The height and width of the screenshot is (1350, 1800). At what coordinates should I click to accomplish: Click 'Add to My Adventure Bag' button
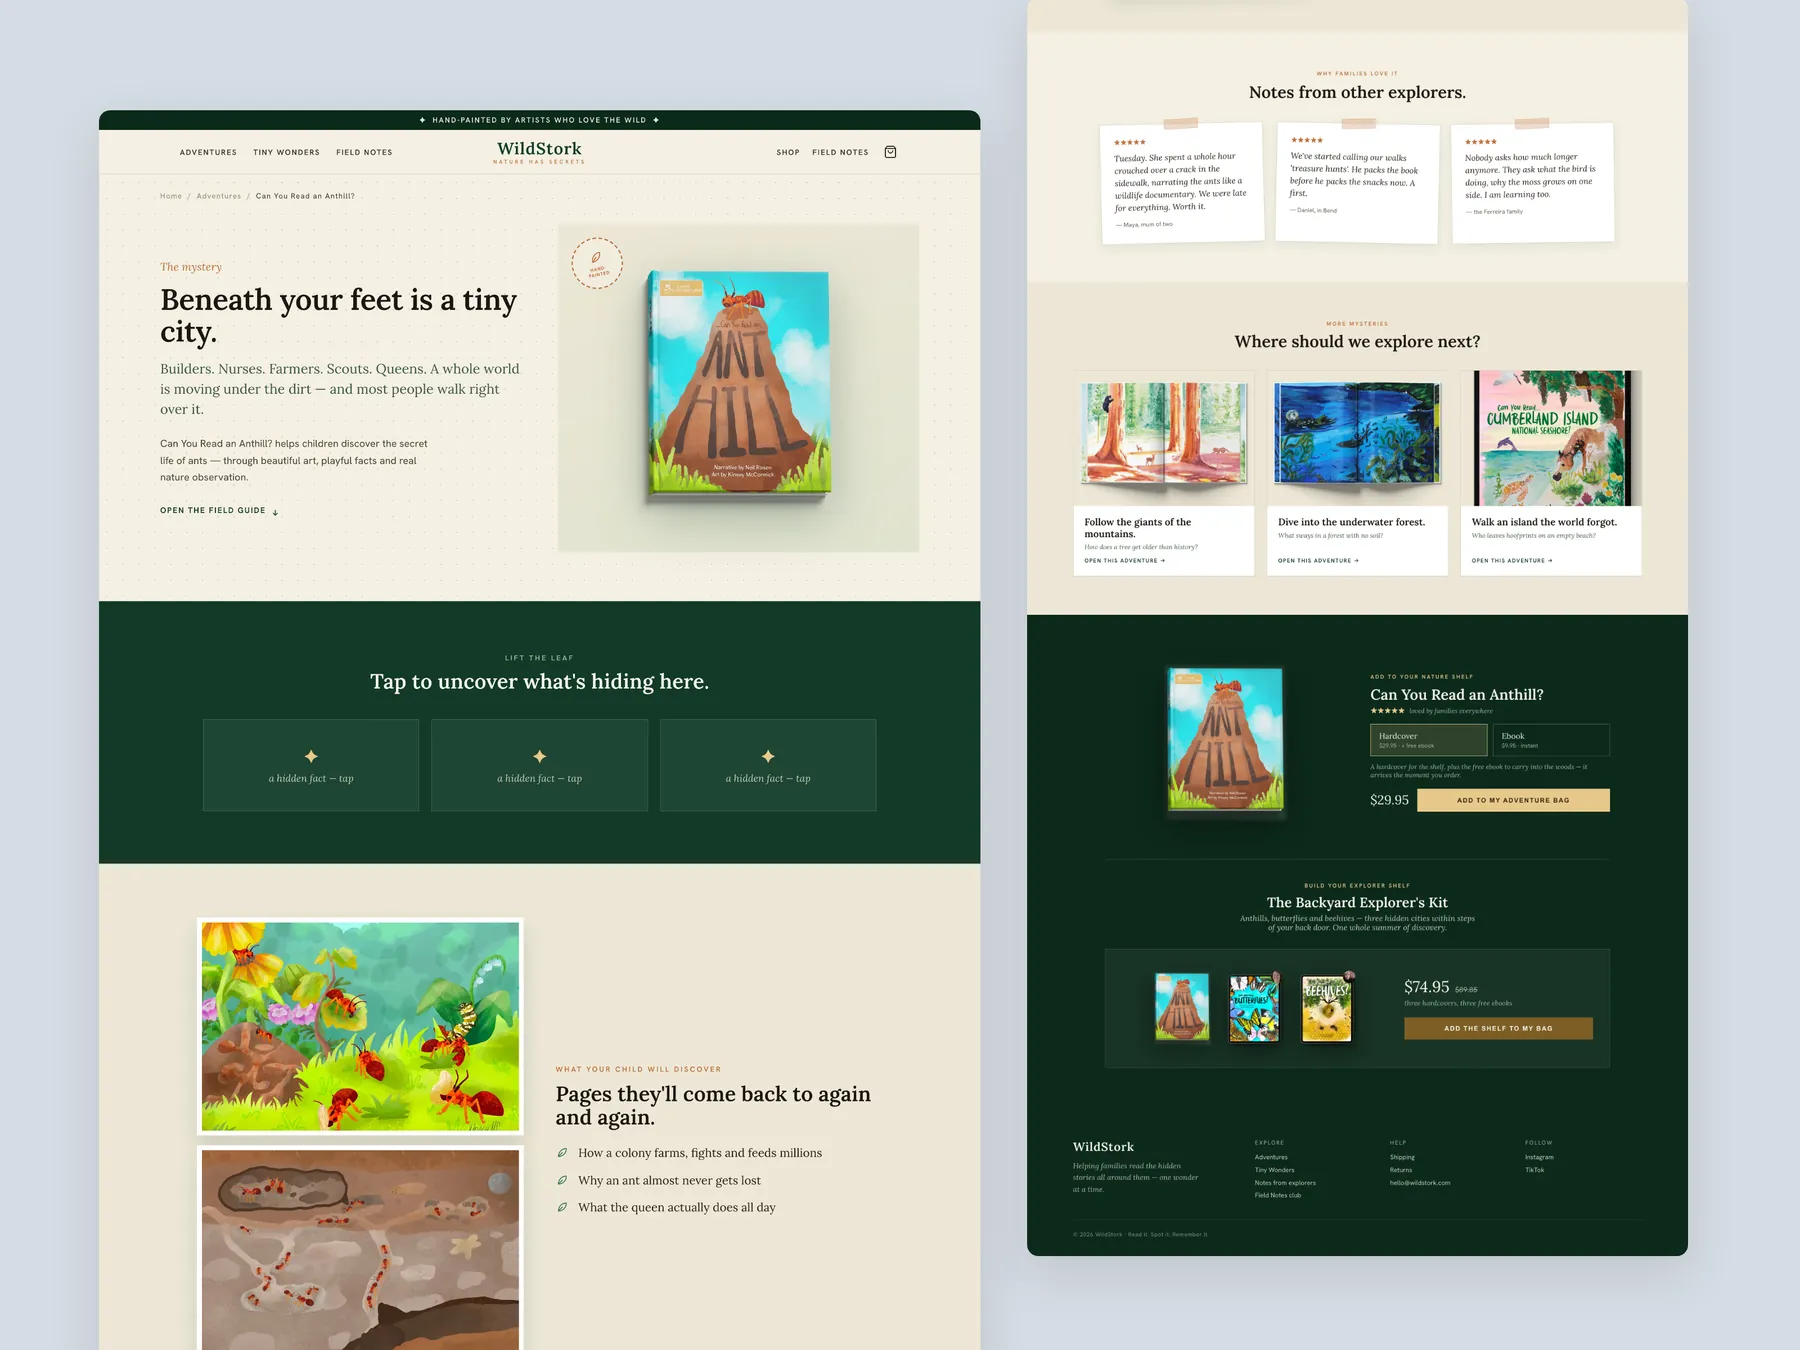point(1513,800)
